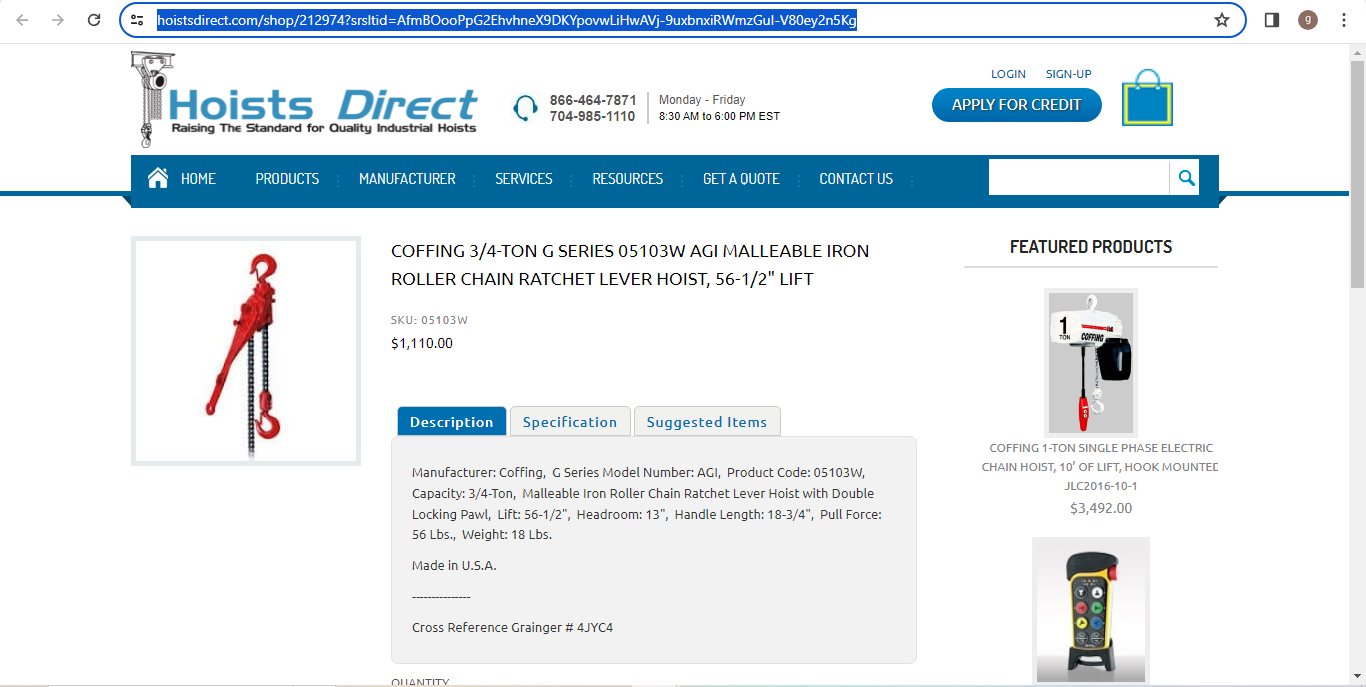This screenshot has width=1366, height=687.
Task: Click the SIGN-UP link
Action: pyautogui.click(x=1068, y=74)
